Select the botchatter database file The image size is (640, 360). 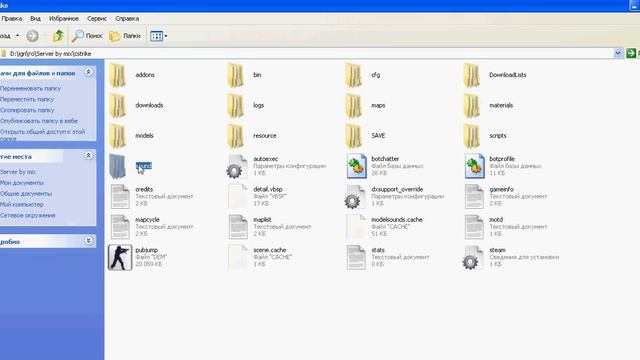click(385, 166)
